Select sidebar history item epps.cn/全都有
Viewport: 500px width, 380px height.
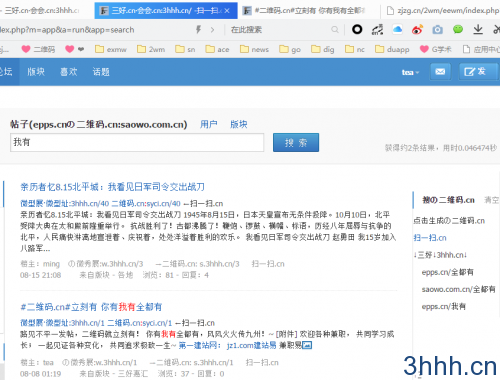(448, 272)
